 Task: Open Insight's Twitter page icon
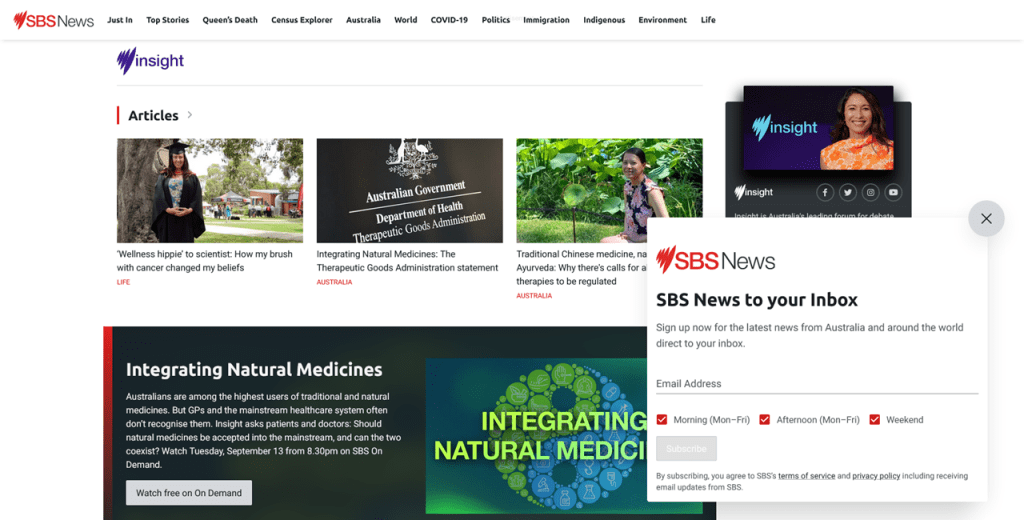coord(848,192)
